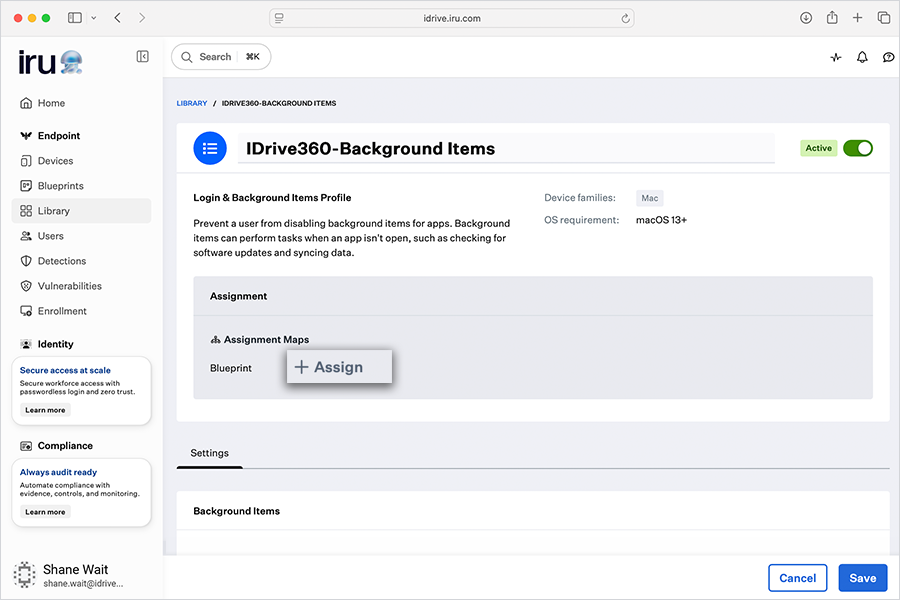Viewport: 900px width, 600px height.
Task: Open Detections page
Action: (81, 261)
